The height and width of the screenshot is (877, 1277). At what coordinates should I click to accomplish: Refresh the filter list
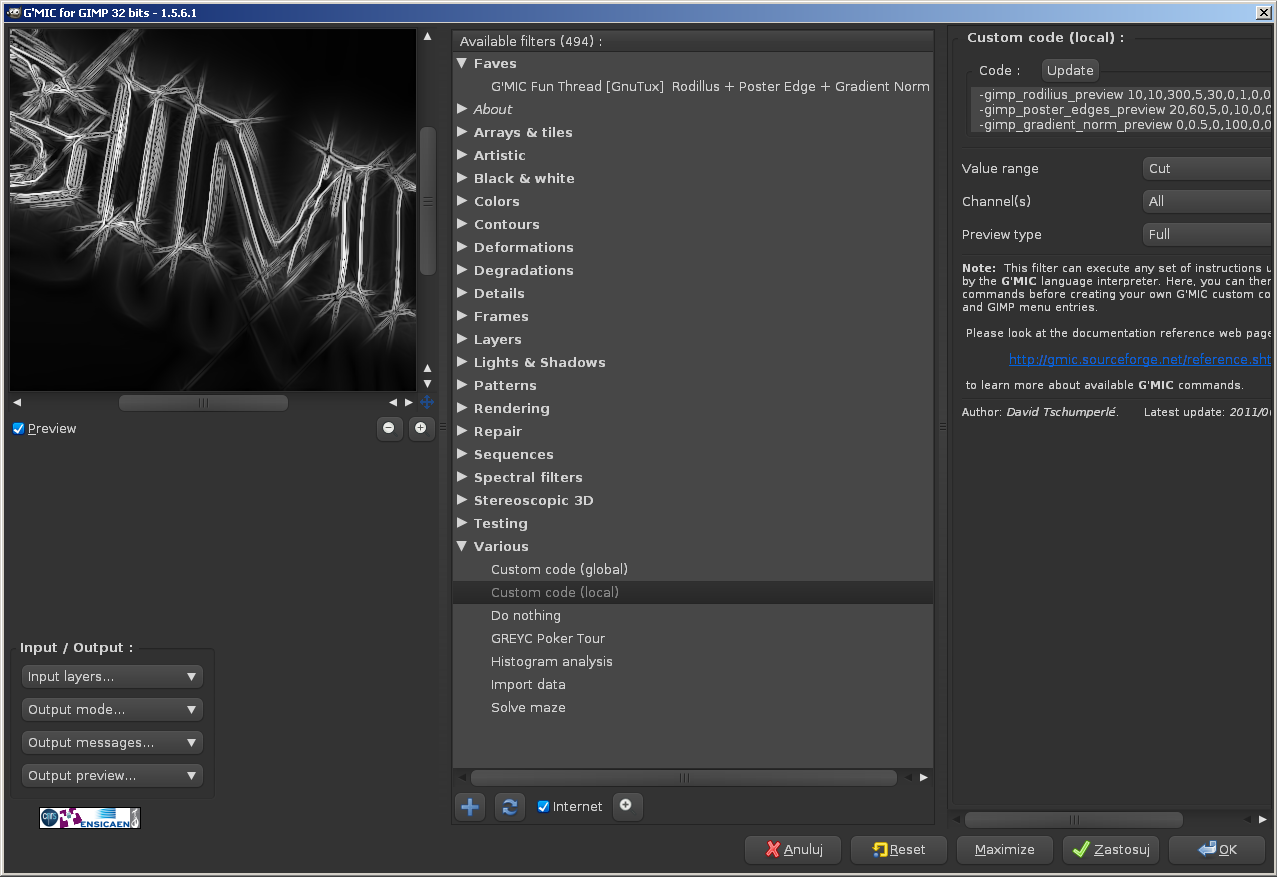tap(509, 807)
